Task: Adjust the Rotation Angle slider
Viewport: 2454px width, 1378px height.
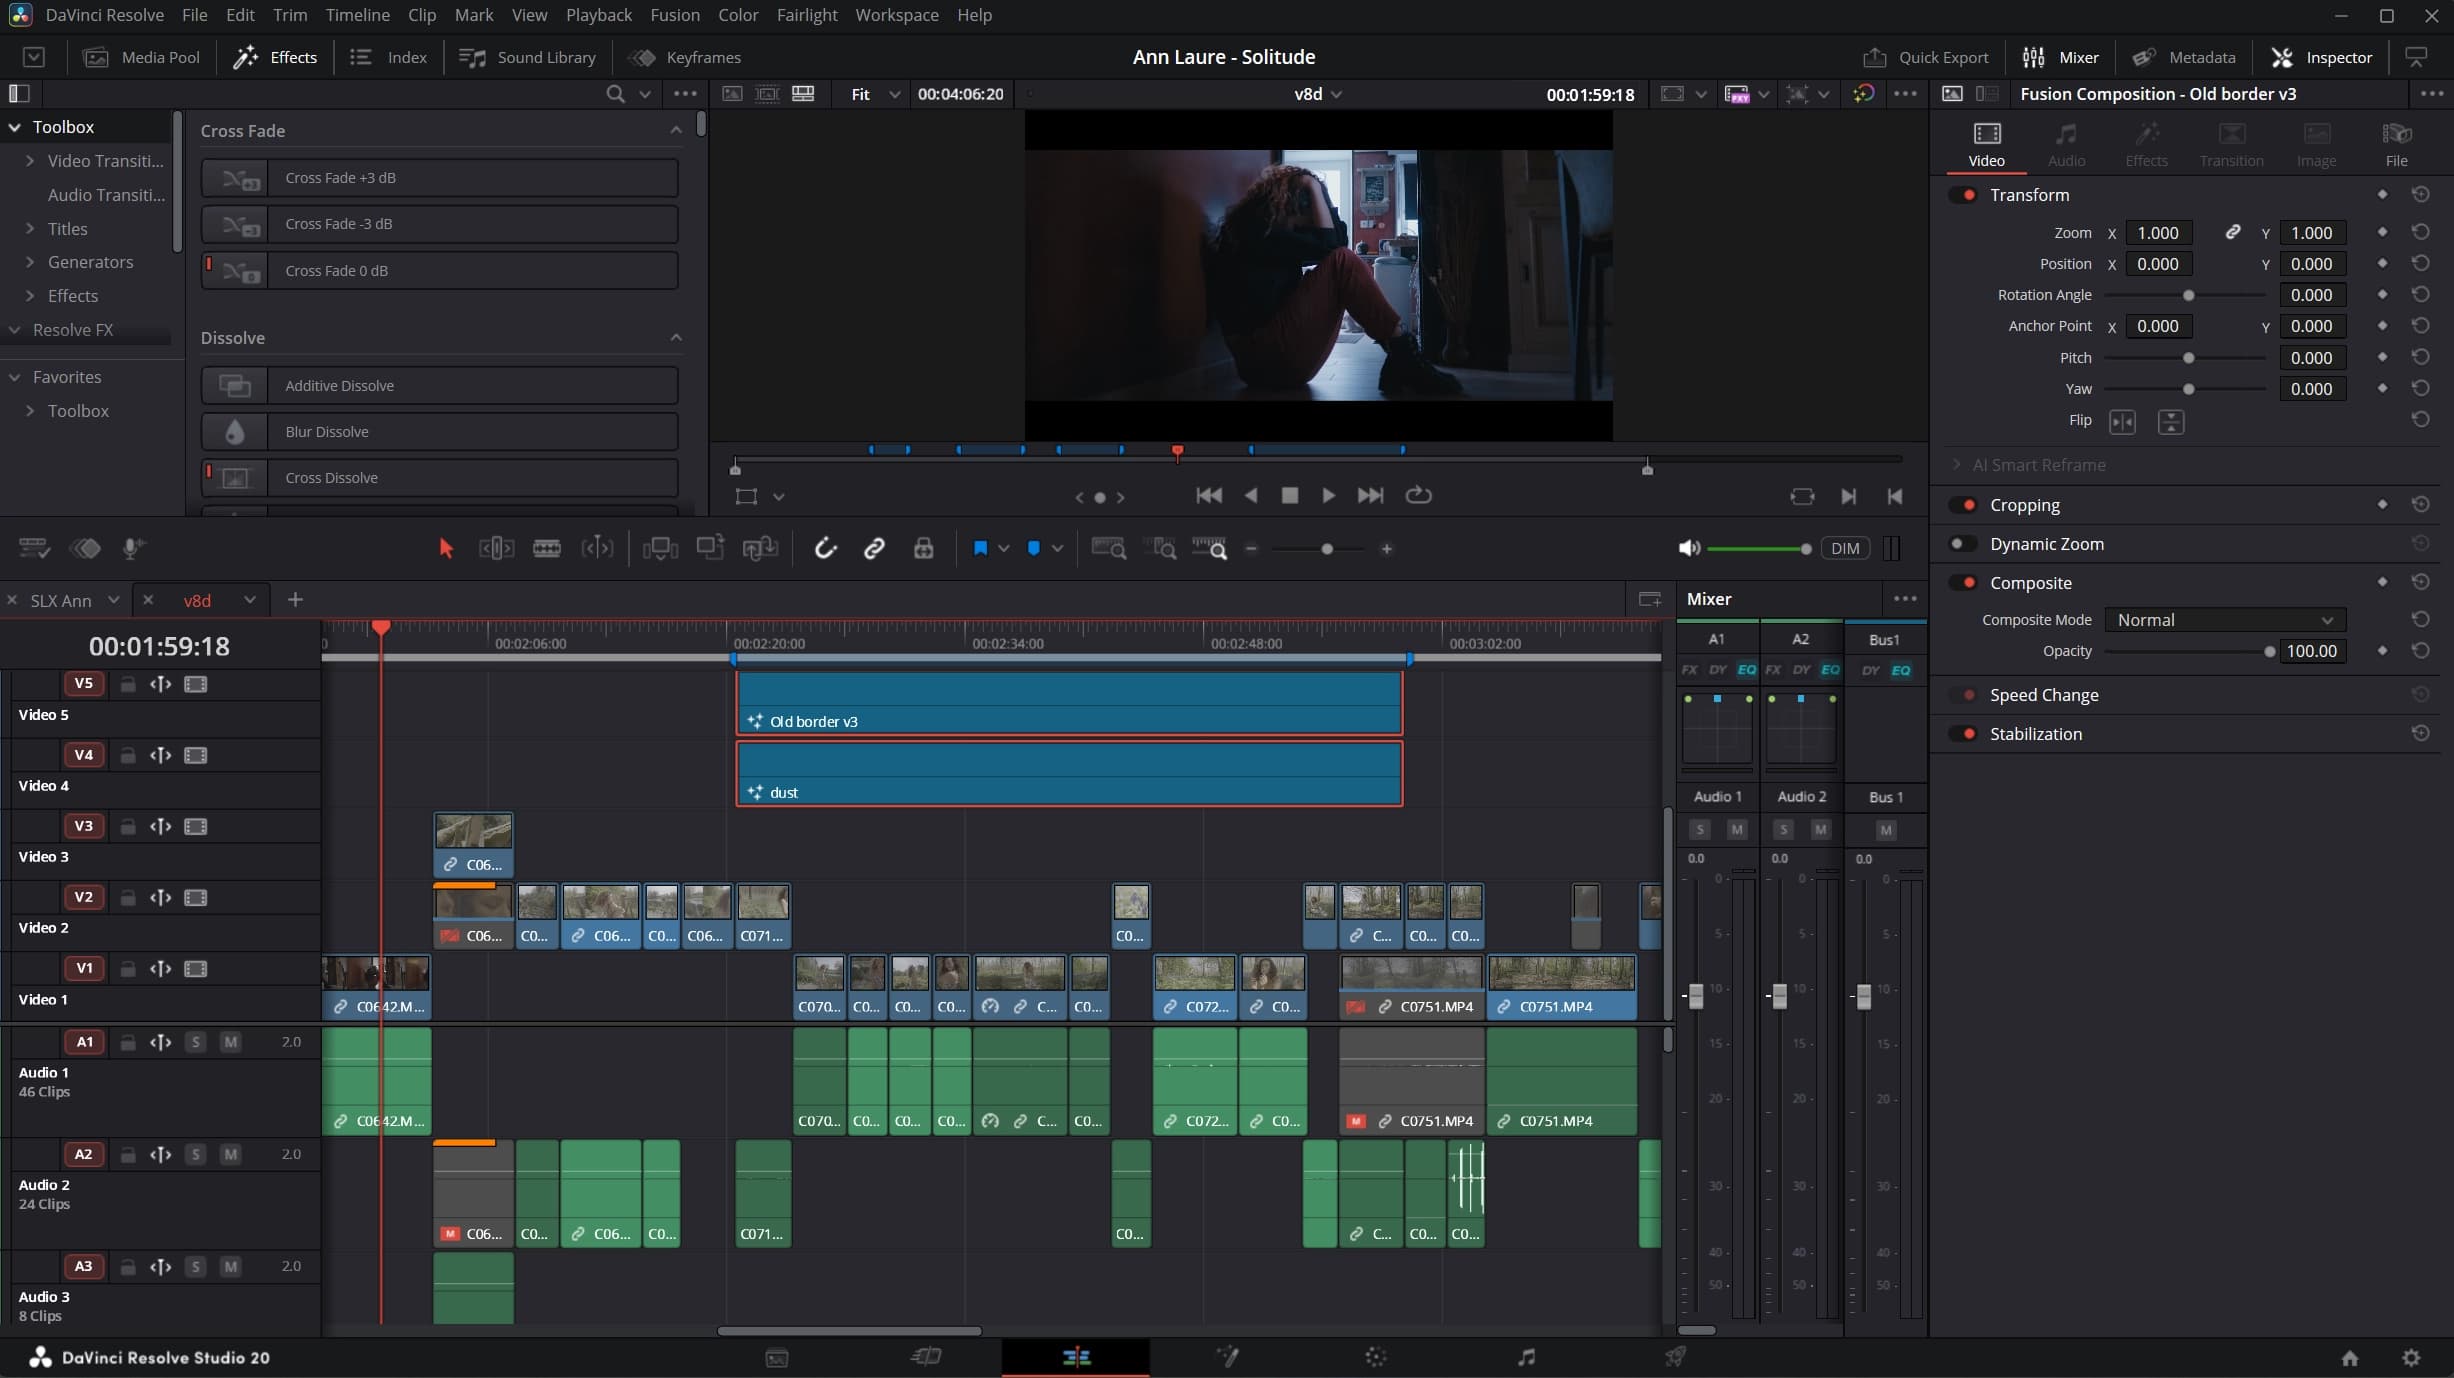Action: coord(2186,295)
